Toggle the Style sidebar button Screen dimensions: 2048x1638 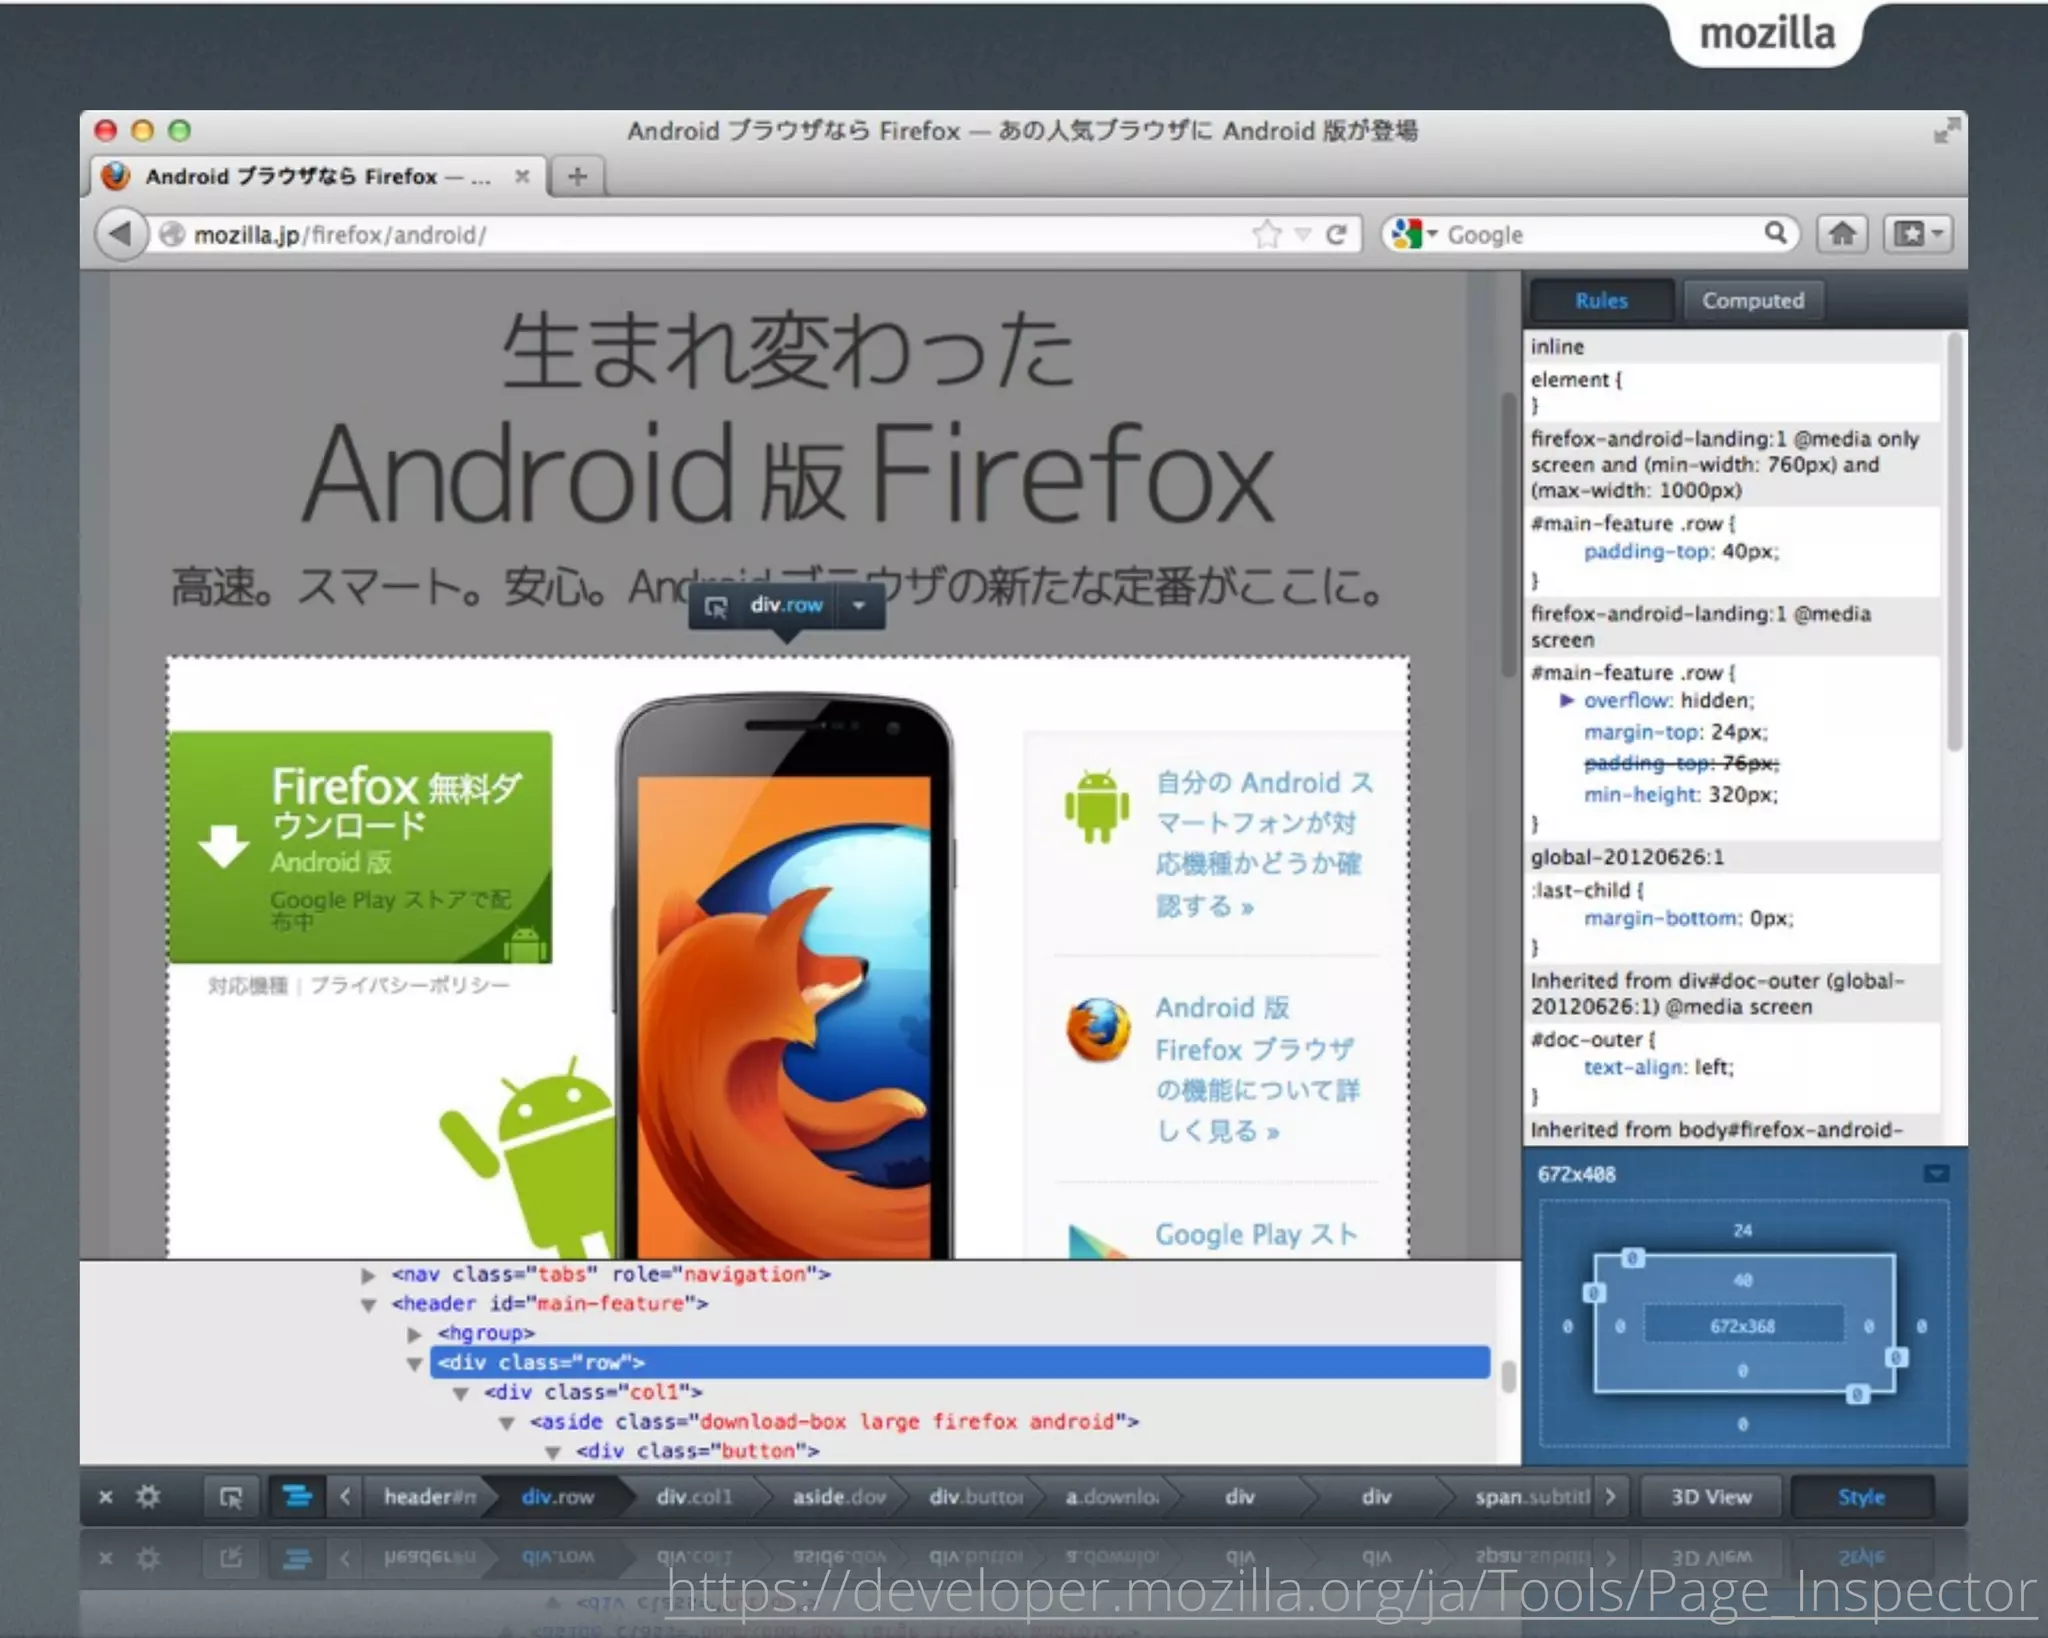[x=1861, y=1497]
